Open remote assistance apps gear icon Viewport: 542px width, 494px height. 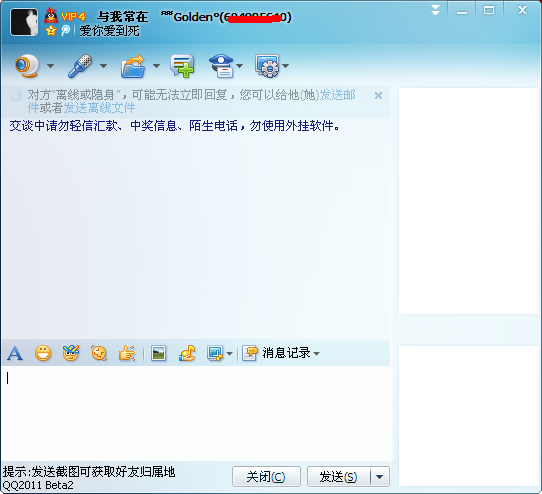[267, 66]
